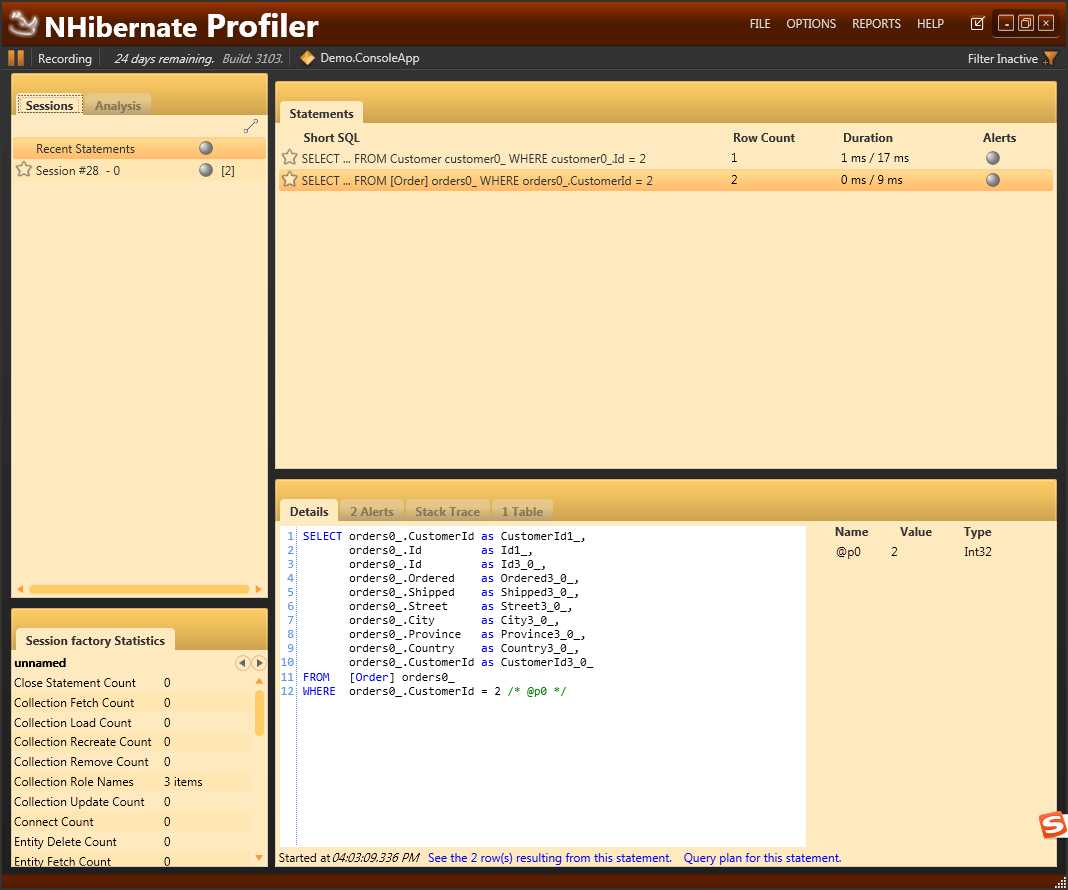Open the Session factory Statistics tab

tap(95, 640)
